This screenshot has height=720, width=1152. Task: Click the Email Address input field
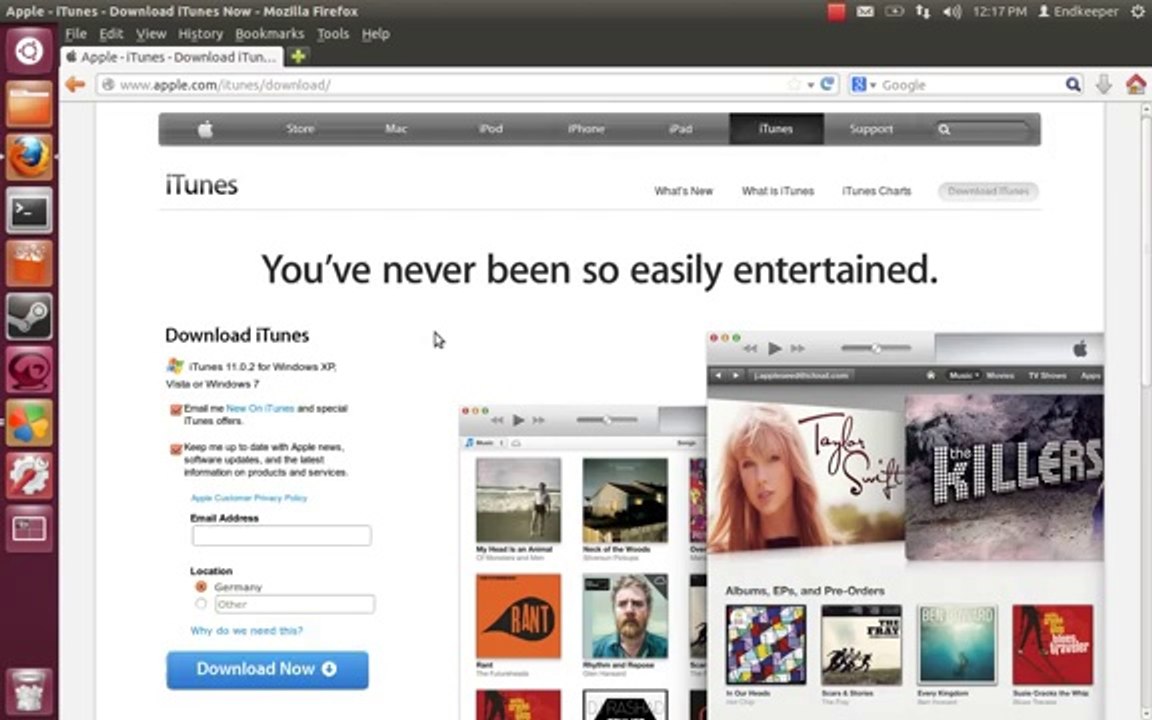coord(281,536)
